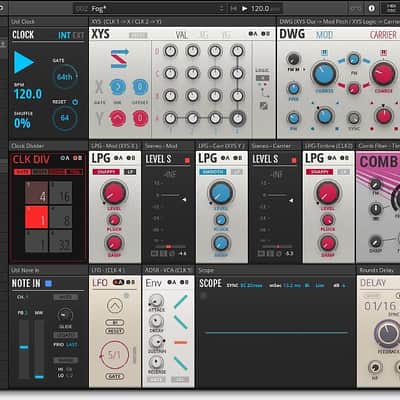Toggle the A switch on the LFO block
The image size is (400, 400).
click(x=118, y=282)
